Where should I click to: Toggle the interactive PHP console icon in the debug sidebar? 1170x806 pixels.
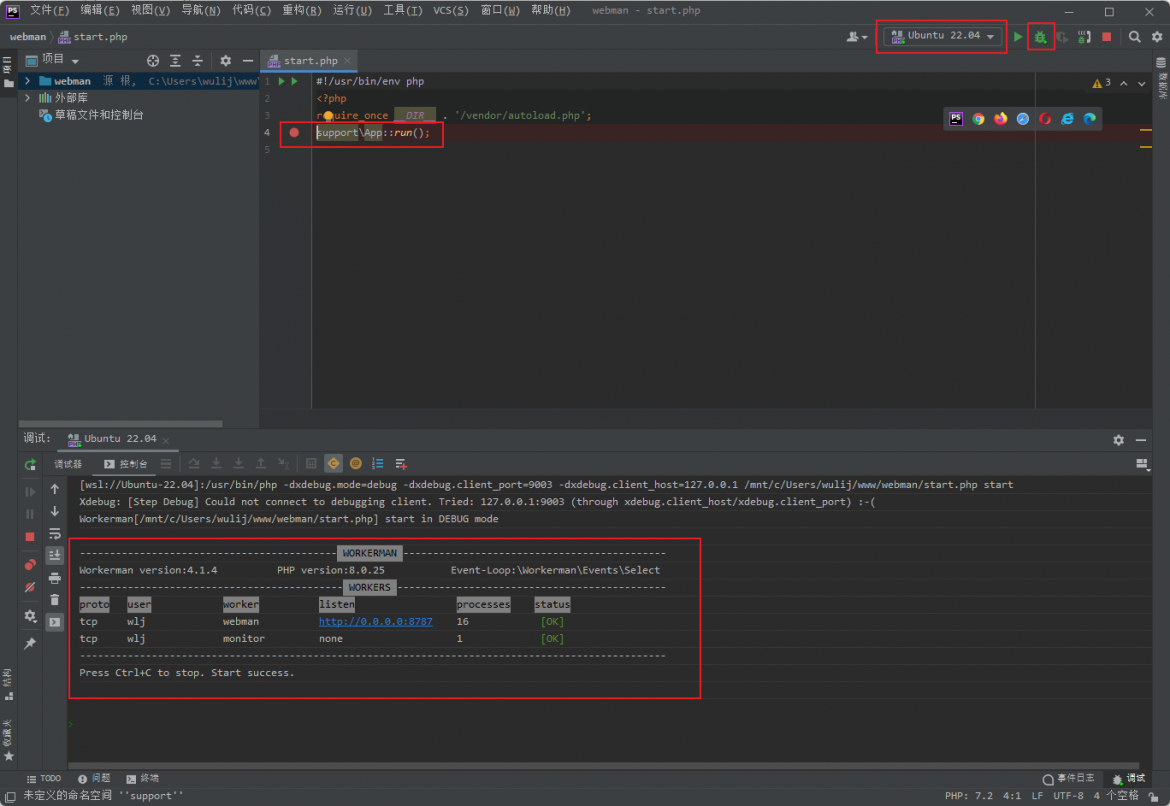[54, 622]
